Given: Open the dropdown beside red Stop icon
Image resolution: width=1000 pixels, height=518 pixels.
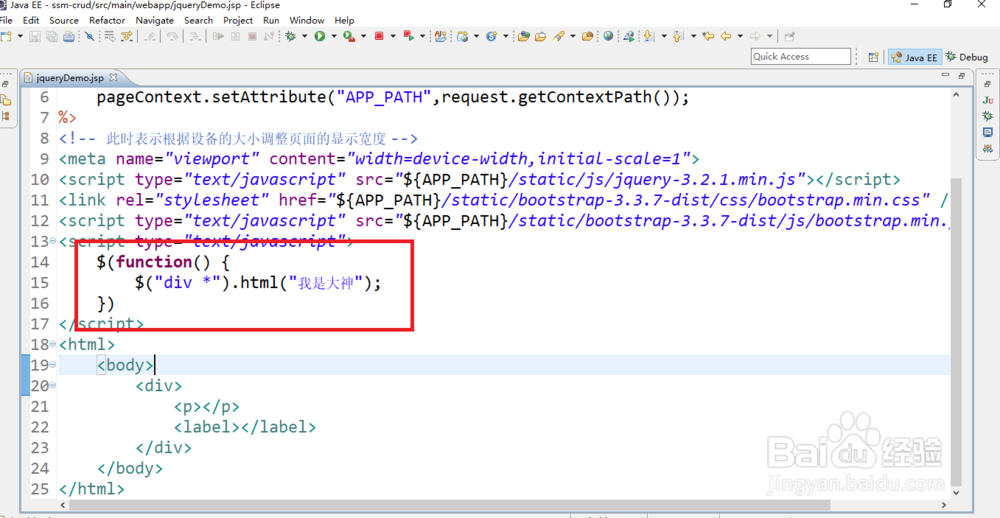Looking at the screenshot, I should click(x=393, y=36).
